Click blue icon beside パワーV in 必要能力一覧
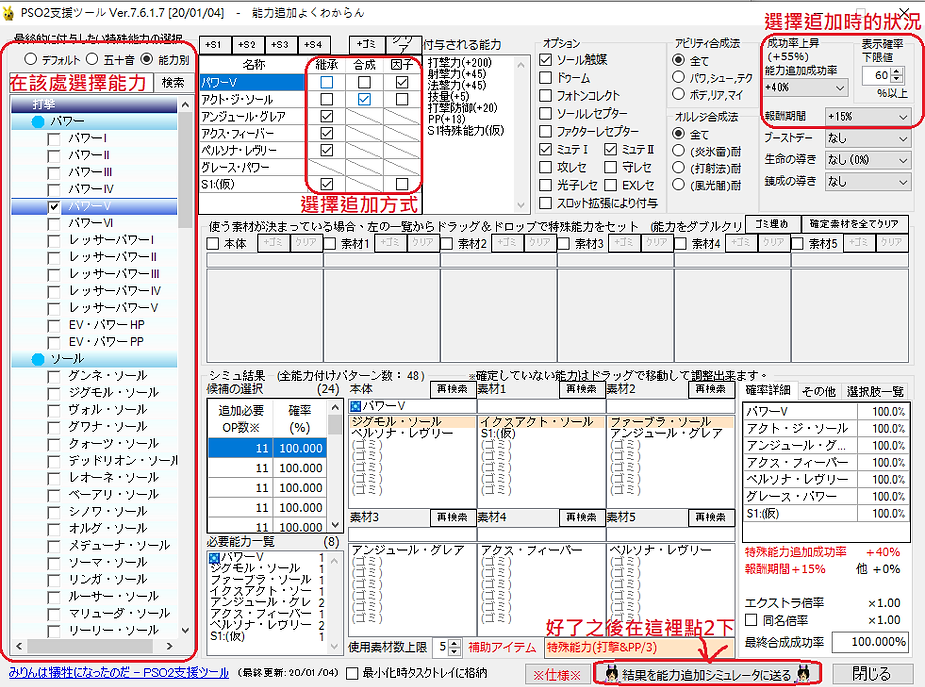925x687 pixels. tap(215, 557)
